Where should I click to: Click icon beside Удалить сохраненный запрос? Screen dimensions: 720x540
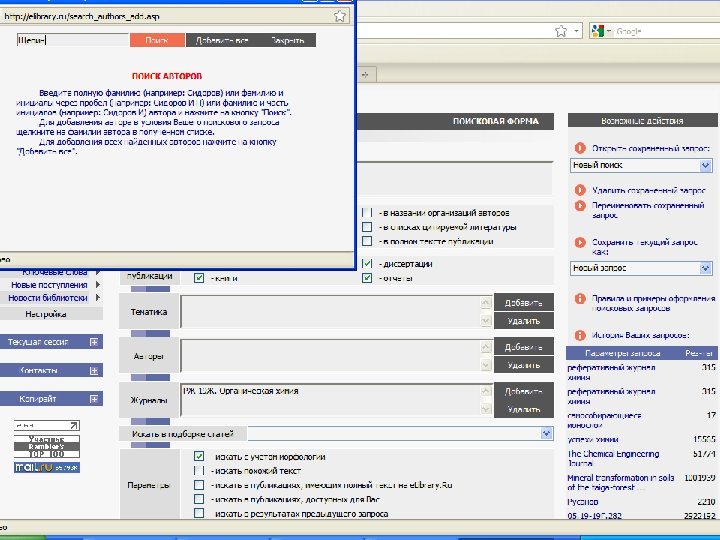point(580,190)
